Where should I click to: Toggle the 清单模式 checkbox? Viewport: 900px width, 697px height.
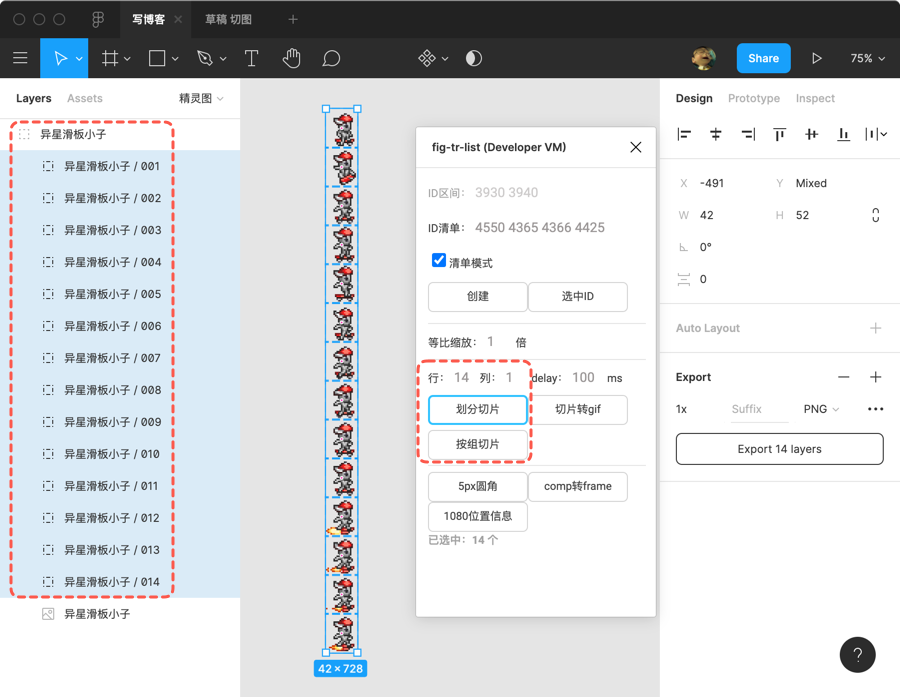click(439, 260)
